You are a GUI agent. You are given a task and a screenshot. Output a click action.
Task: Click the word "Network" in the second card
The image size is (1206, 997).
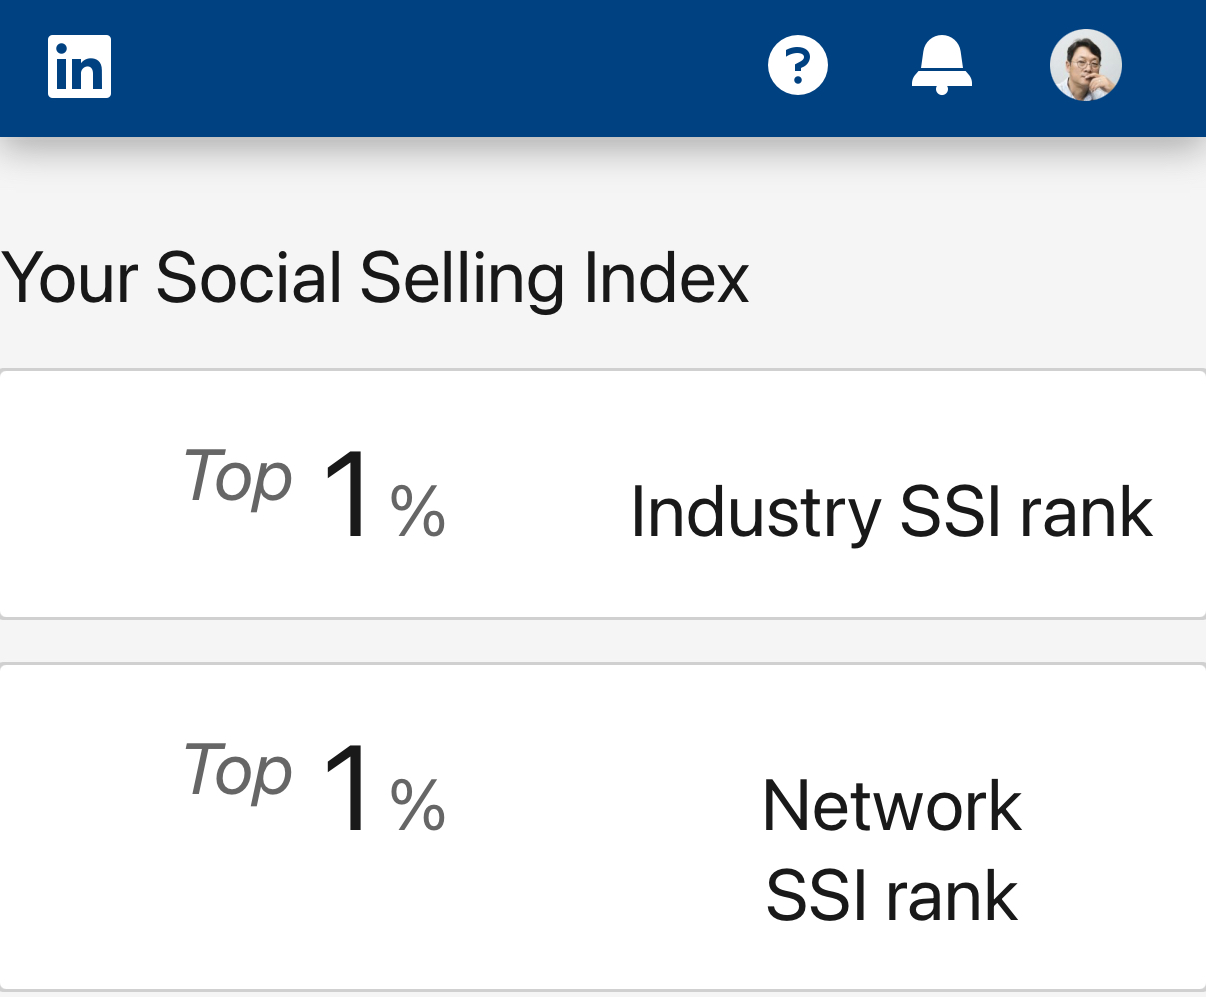point(891,806)
